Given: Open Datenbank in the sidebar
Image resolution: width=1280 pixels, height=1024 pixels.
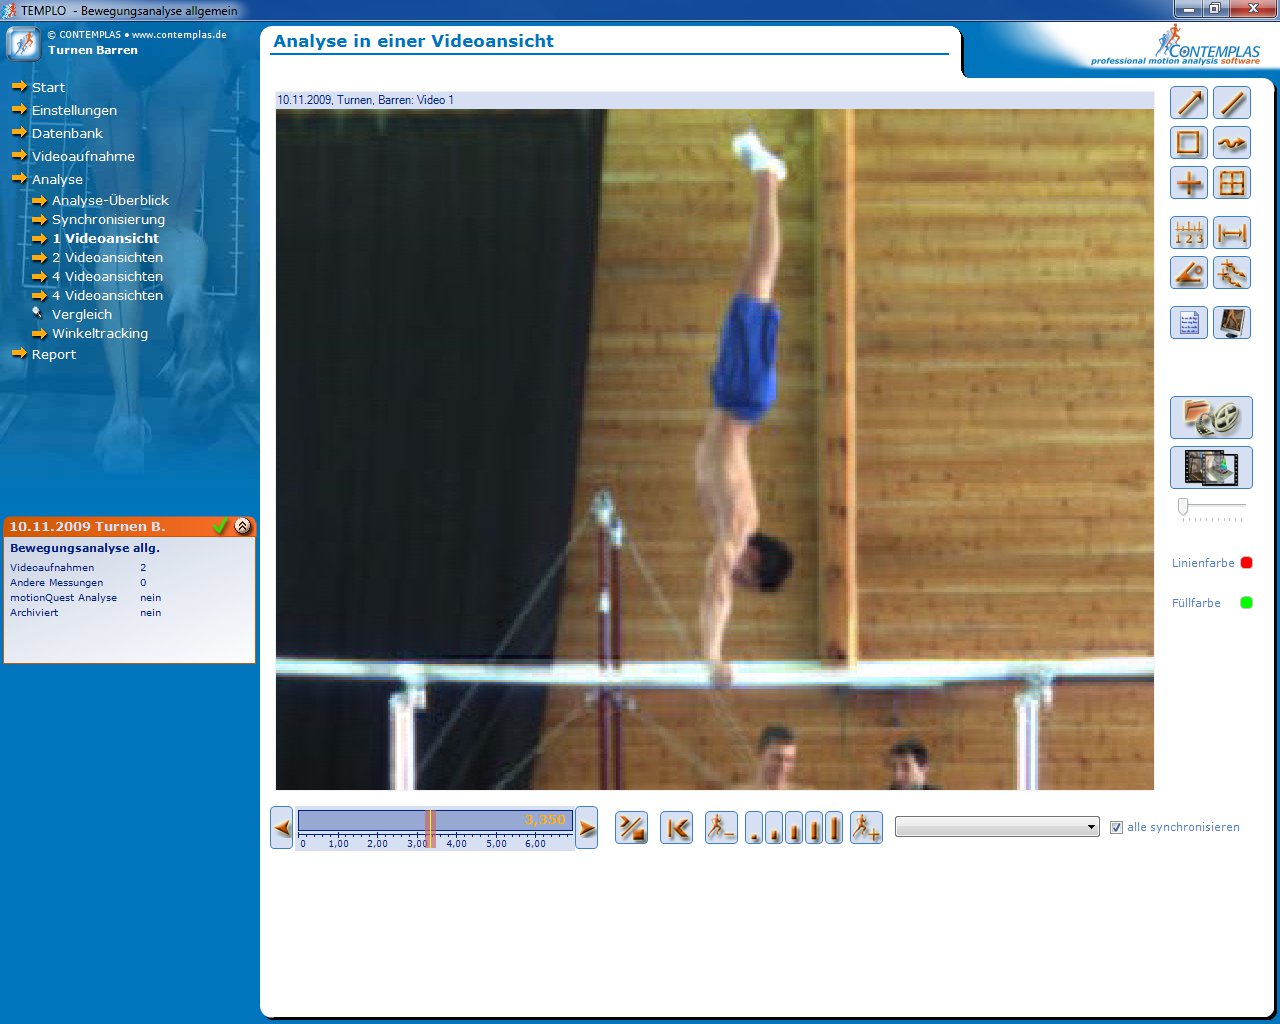Looking at the screenshot, I should pyautogui.click(x=67, y=133).
